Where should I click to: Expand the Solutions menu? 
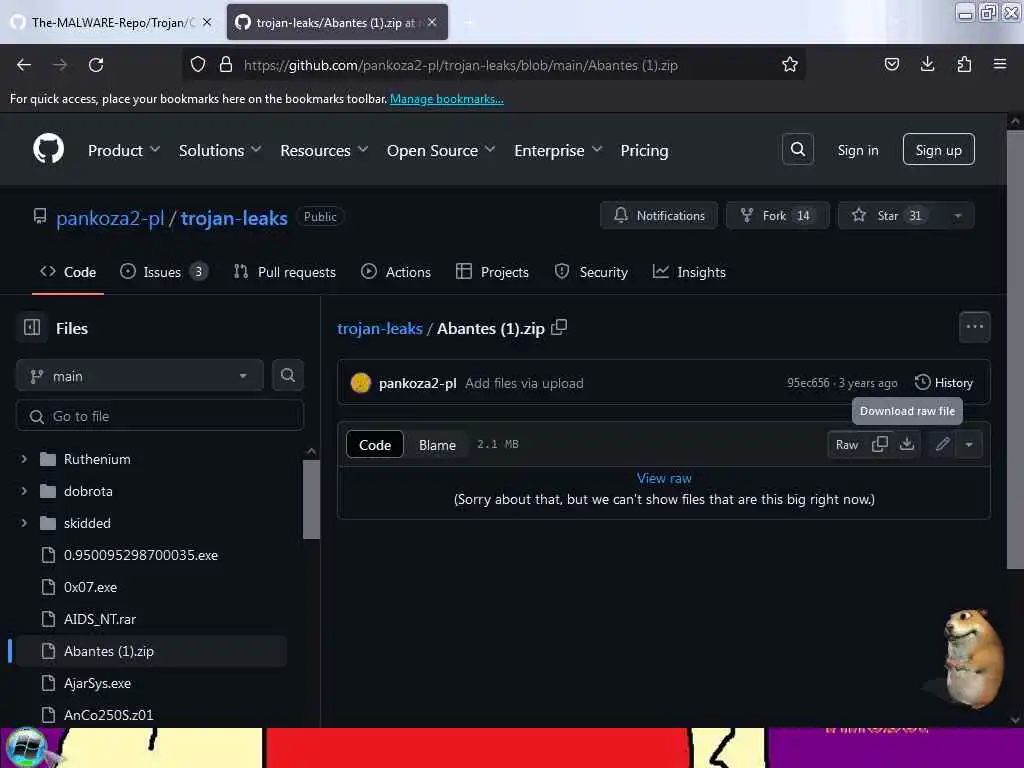click(220, 150)
